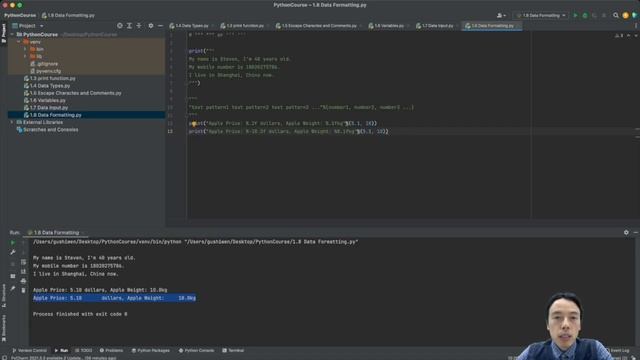Open the Terminal tool window
The image size is (640, 360).
(233, 350)
